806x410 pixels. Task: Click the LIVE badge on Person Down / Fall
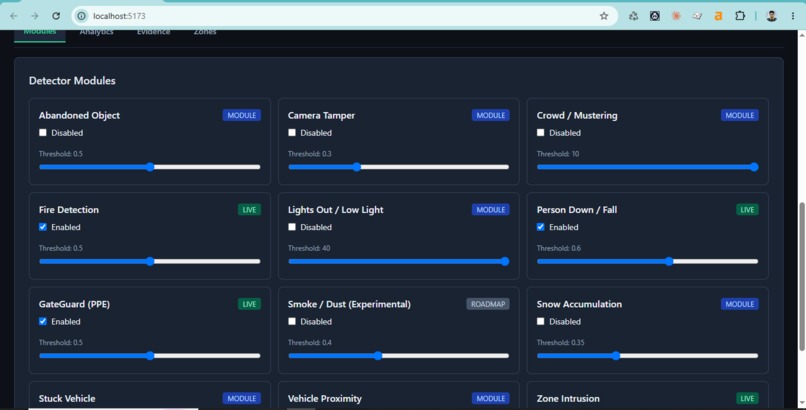[x=747, y=210]
